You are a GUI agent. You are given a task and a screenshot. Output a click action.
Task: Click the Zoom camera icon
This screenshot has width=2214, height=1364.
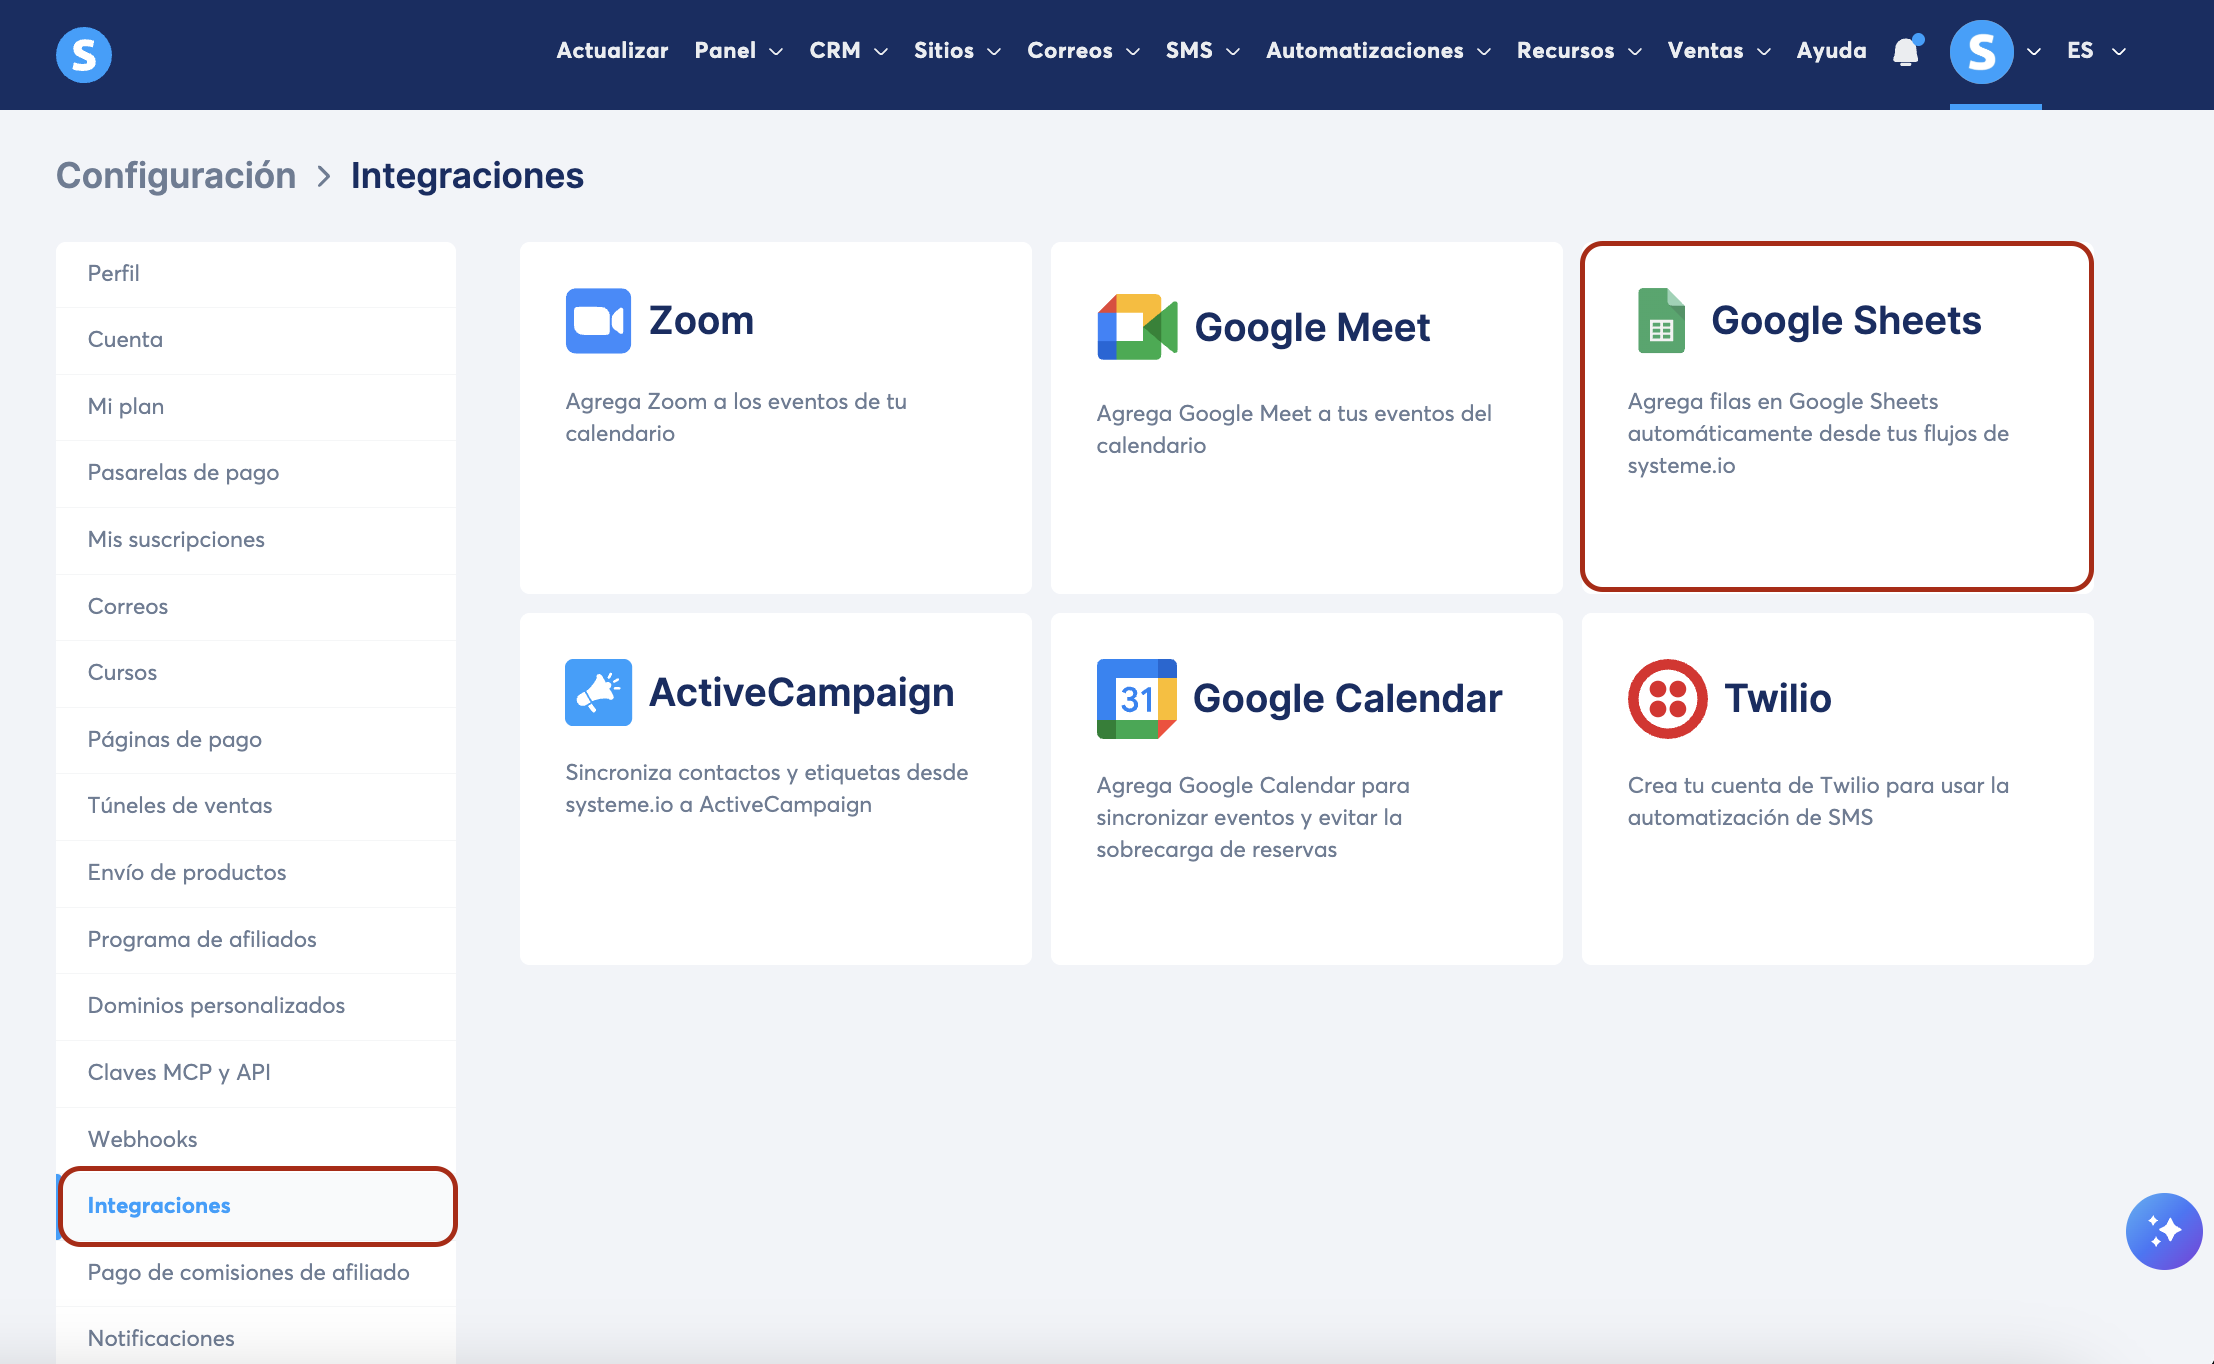(x=598, y=321)
